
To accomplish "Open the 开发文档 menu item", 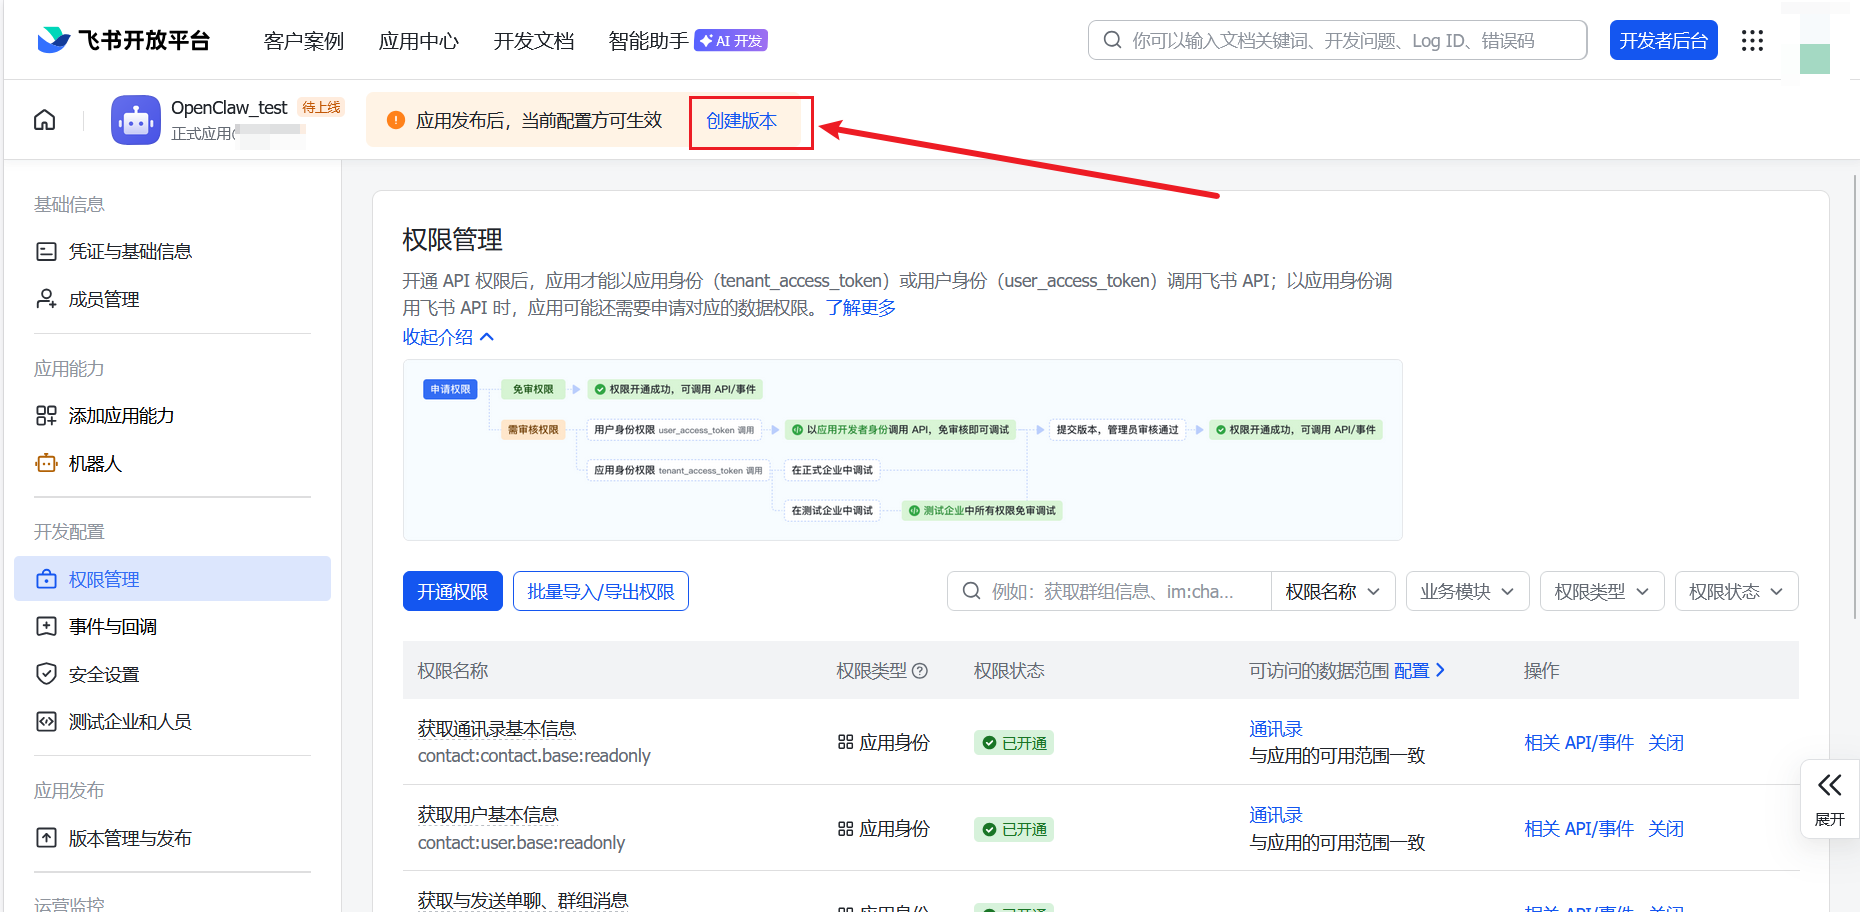I will point(533,41).
